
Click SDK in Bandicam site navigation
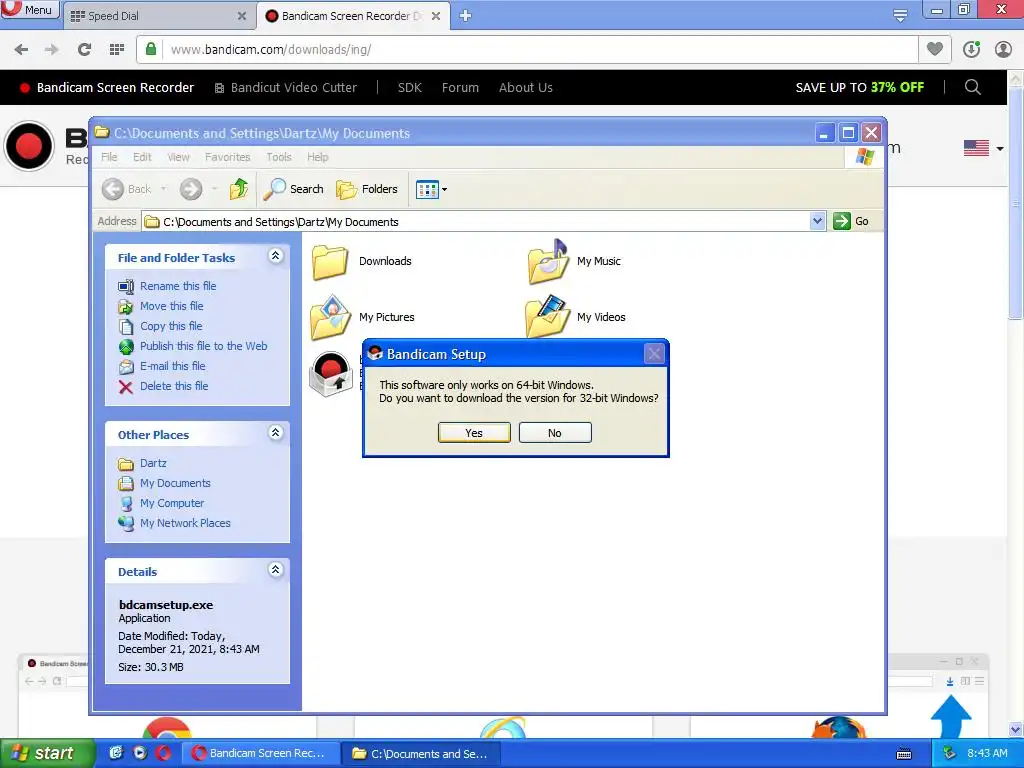click(409, 88)
